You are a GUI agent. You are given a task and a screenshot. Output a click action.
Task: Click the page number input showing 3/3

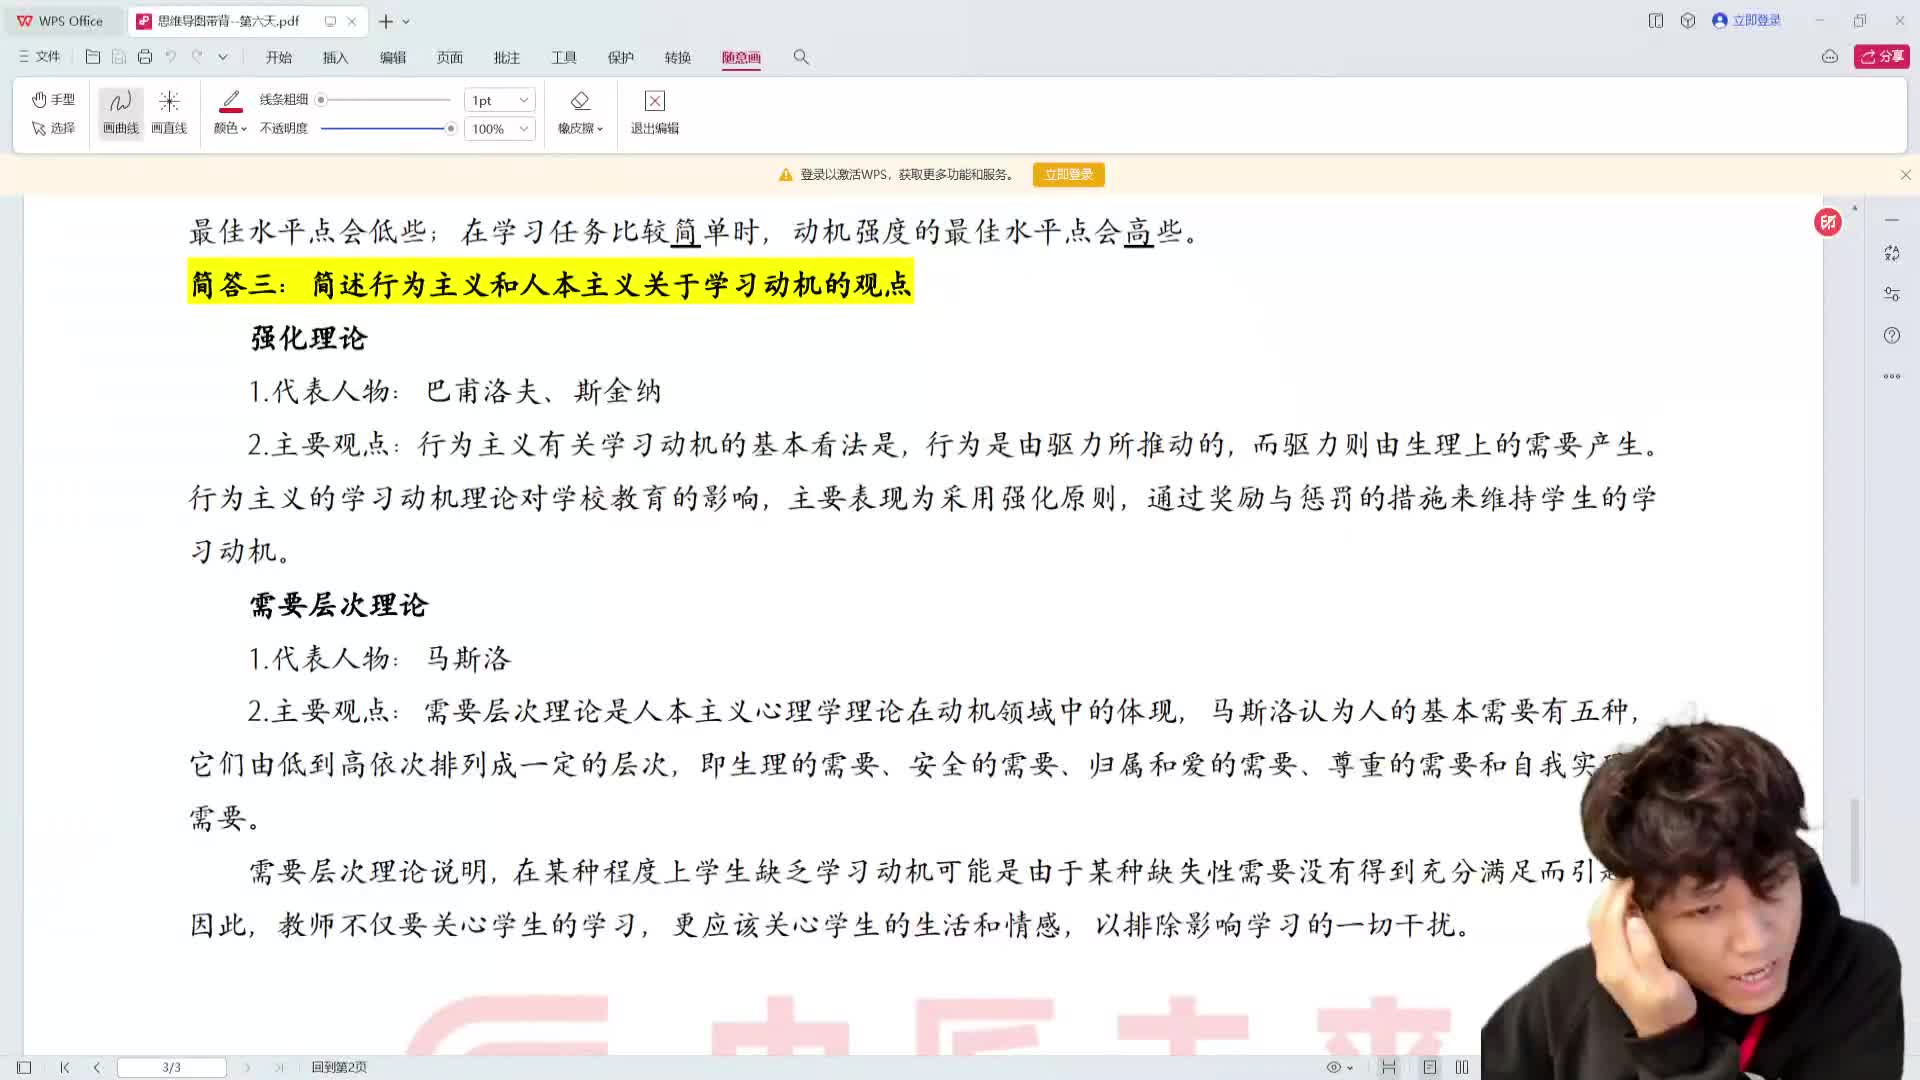(172, 1066)
